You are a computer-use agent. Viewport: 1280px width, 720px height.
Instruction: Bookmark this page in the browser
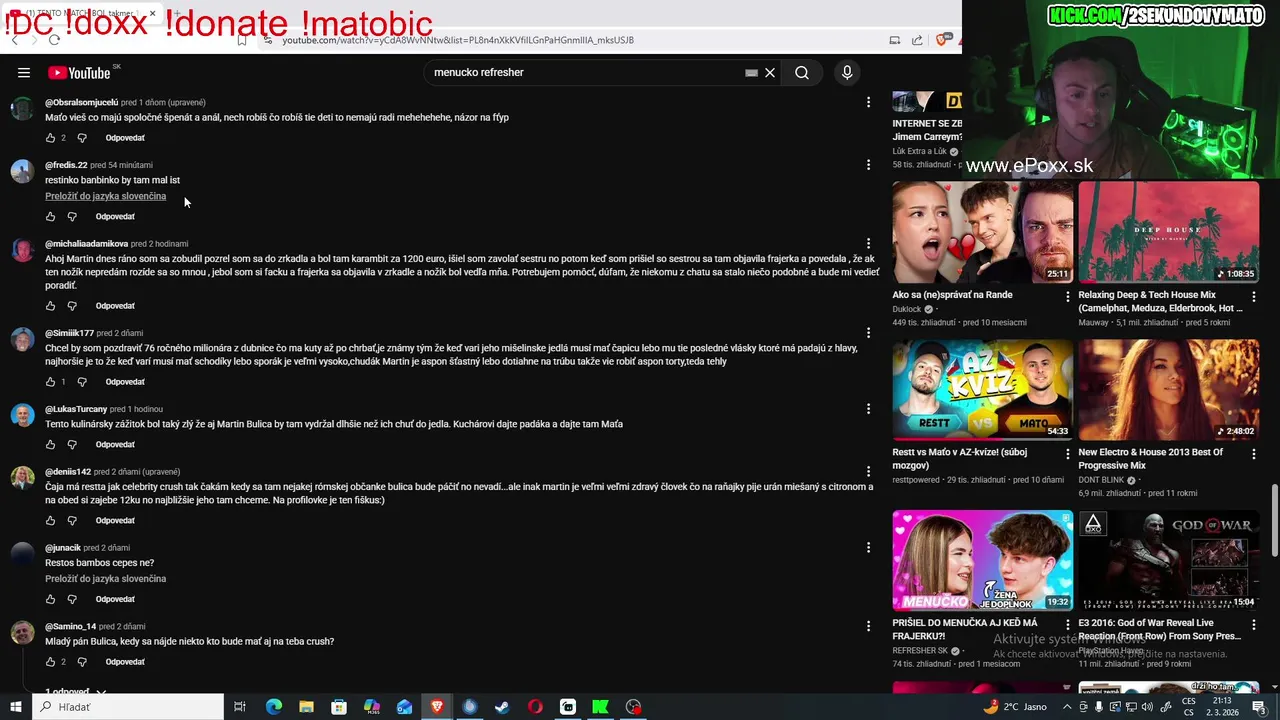242,40
